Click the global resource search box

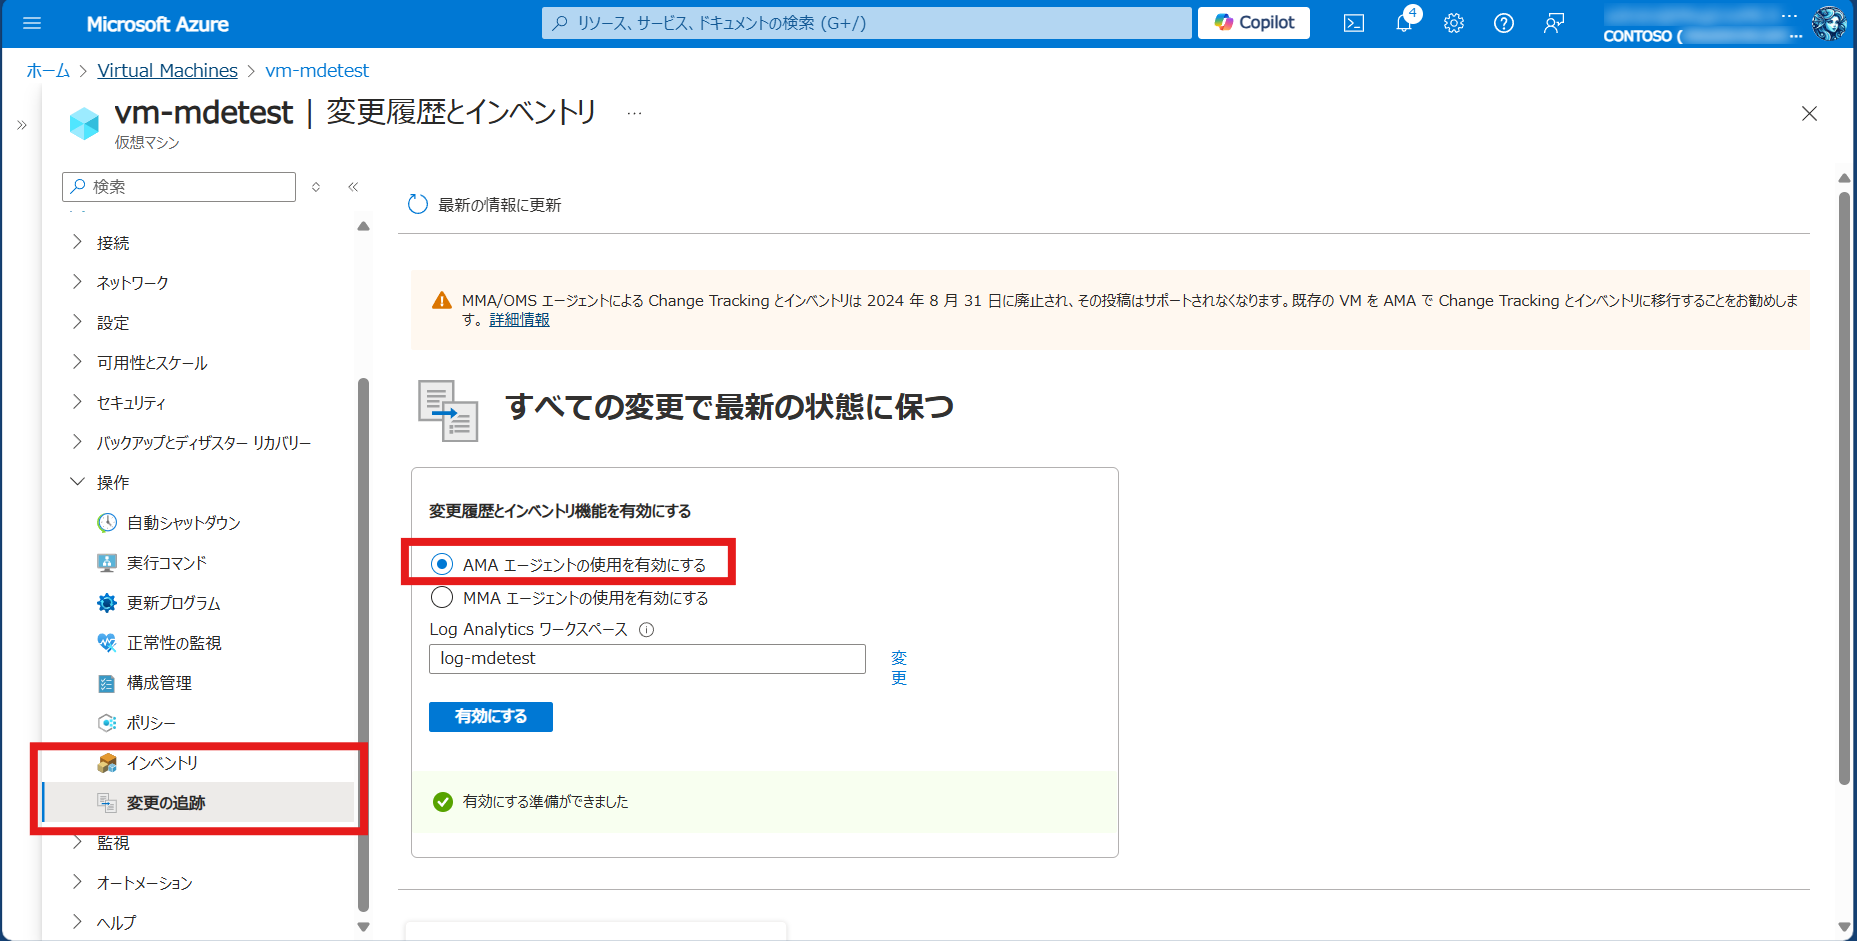pos(866,23)
